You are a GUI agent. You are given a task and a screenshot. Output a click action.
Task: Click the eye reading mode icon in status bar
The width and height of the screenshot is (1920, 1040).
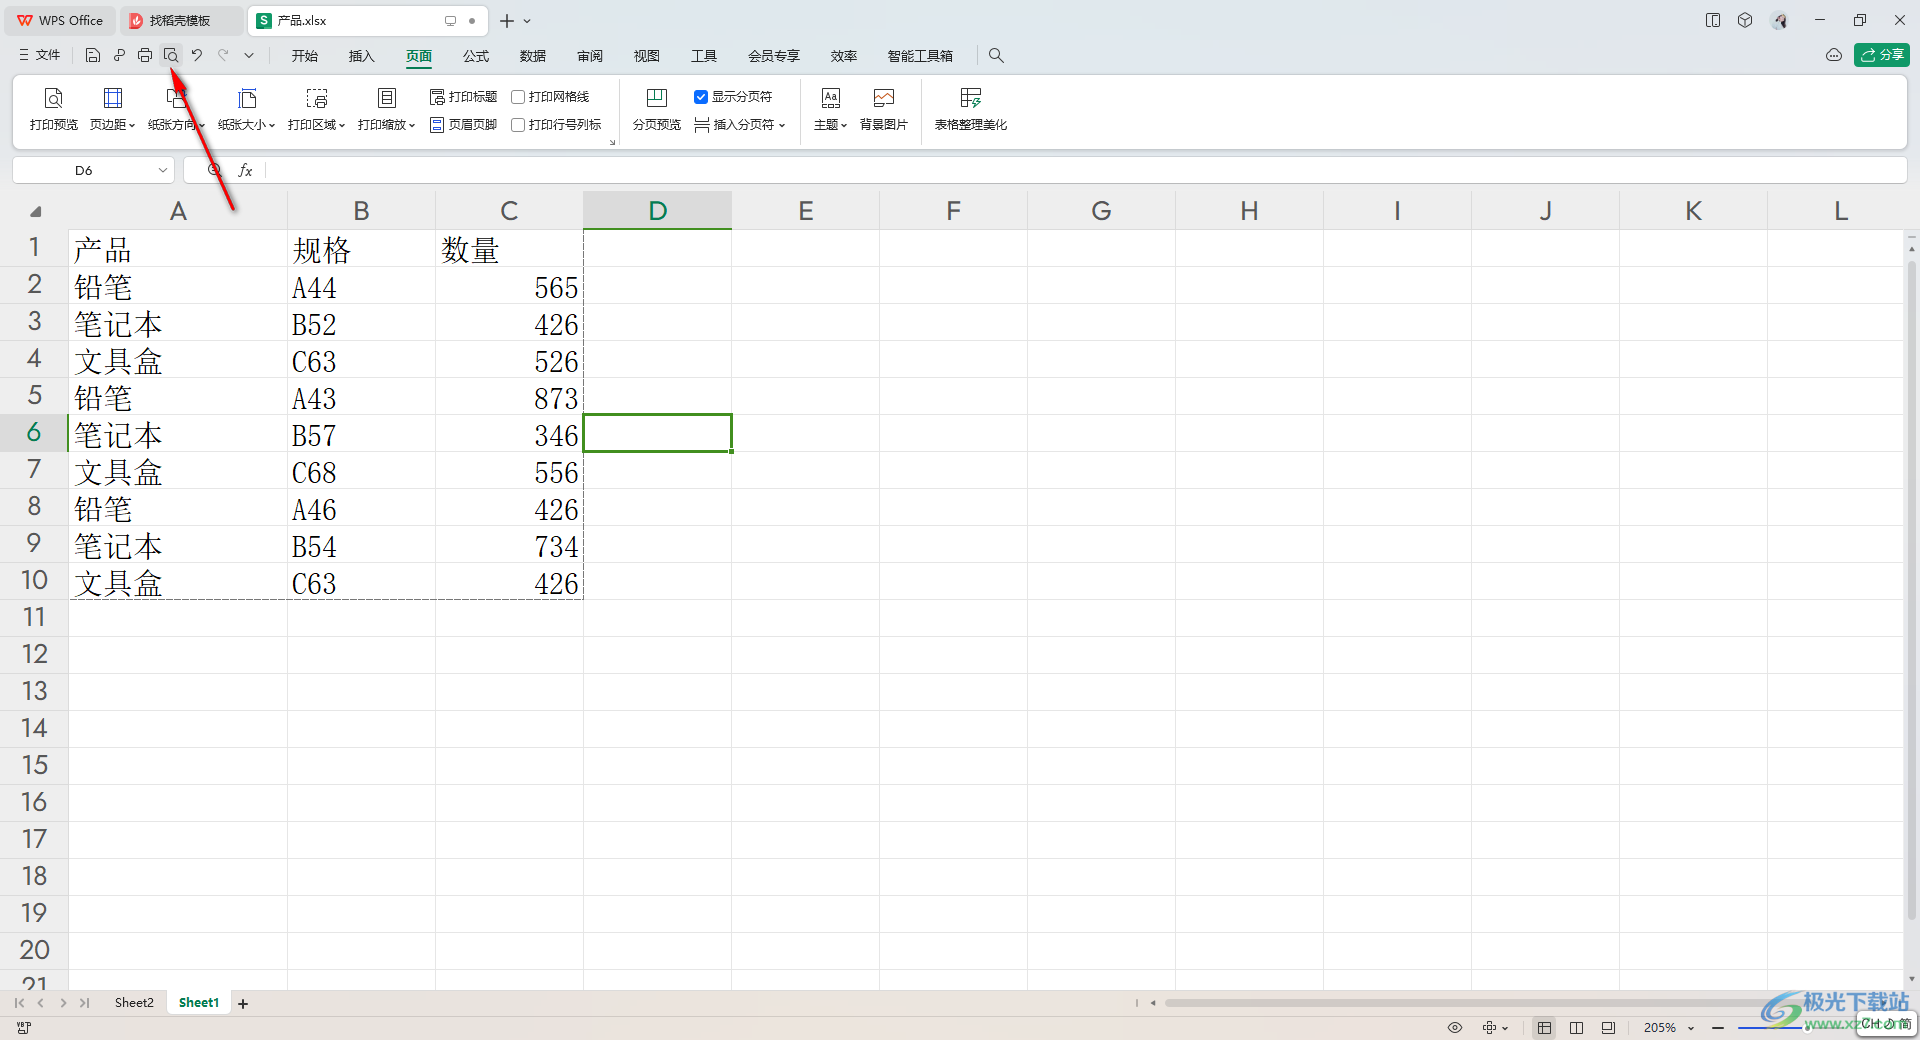tap(1455, 1028)
